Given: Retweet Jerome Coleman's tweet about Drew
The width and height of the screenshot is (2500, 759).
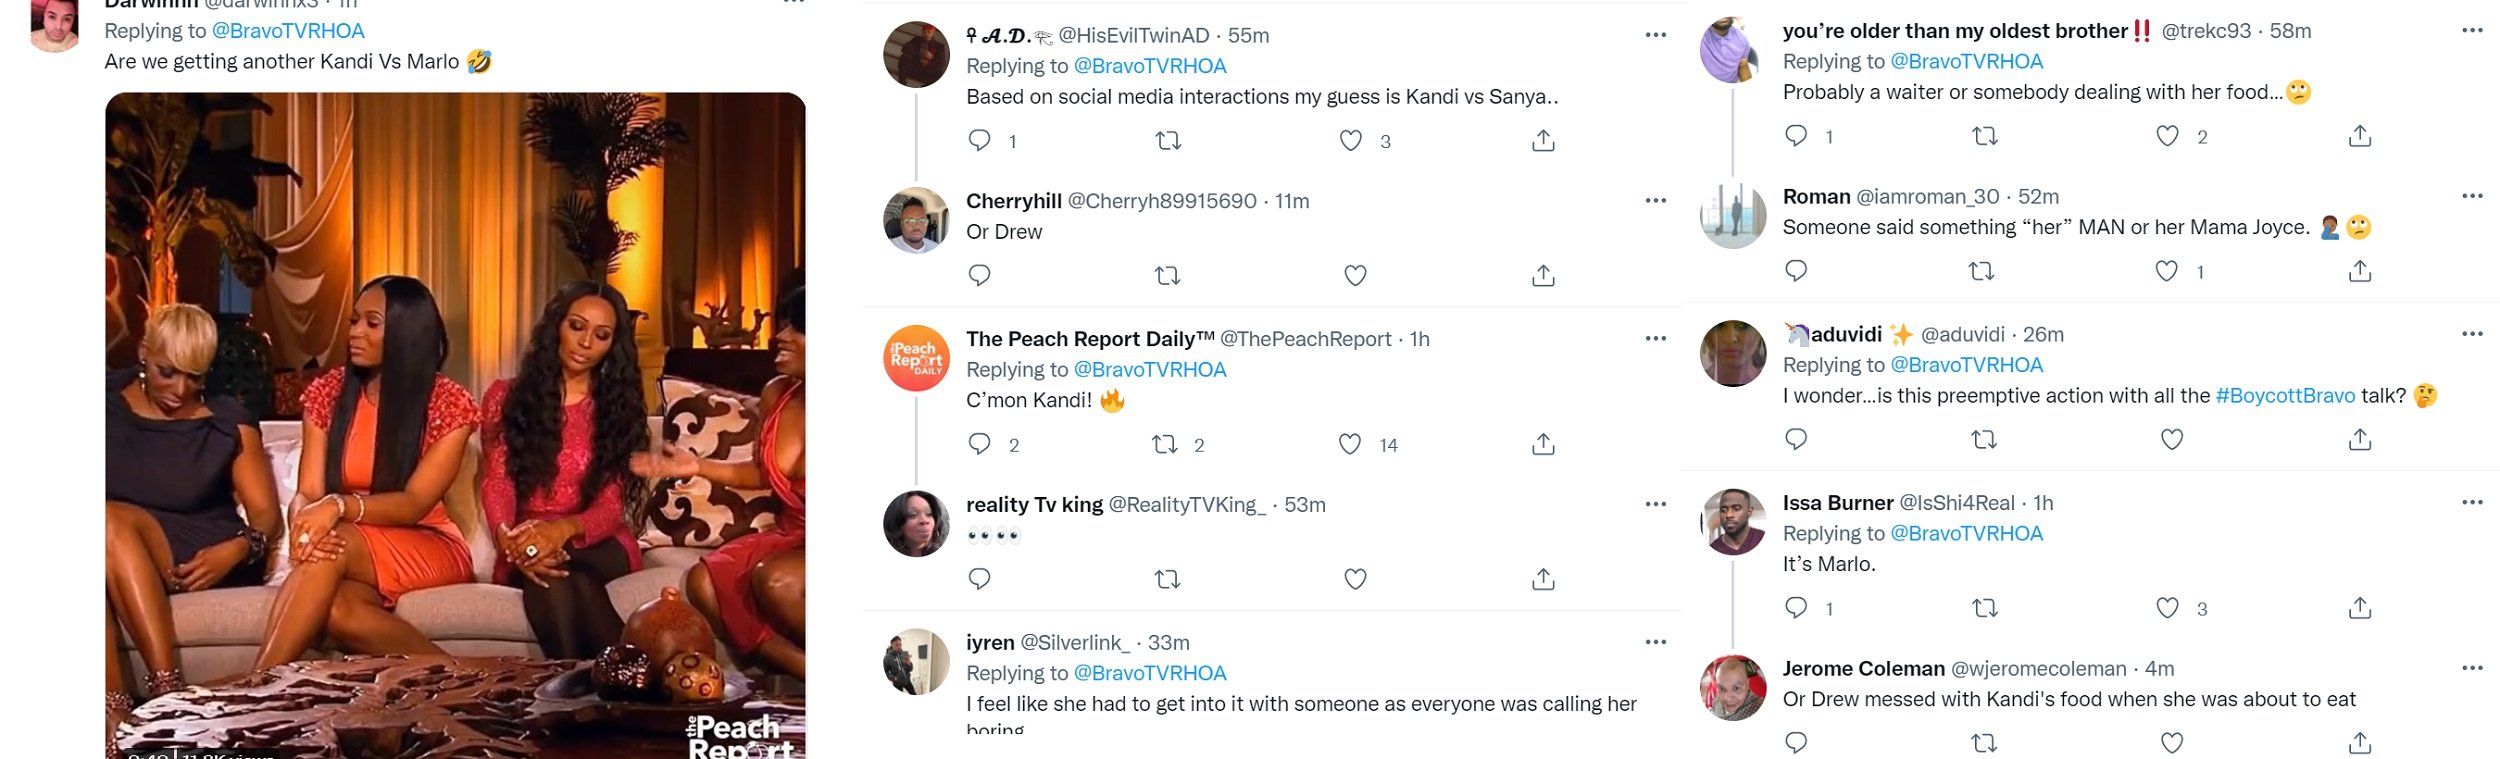Looking at the screenshot, I should point(1984,743).
